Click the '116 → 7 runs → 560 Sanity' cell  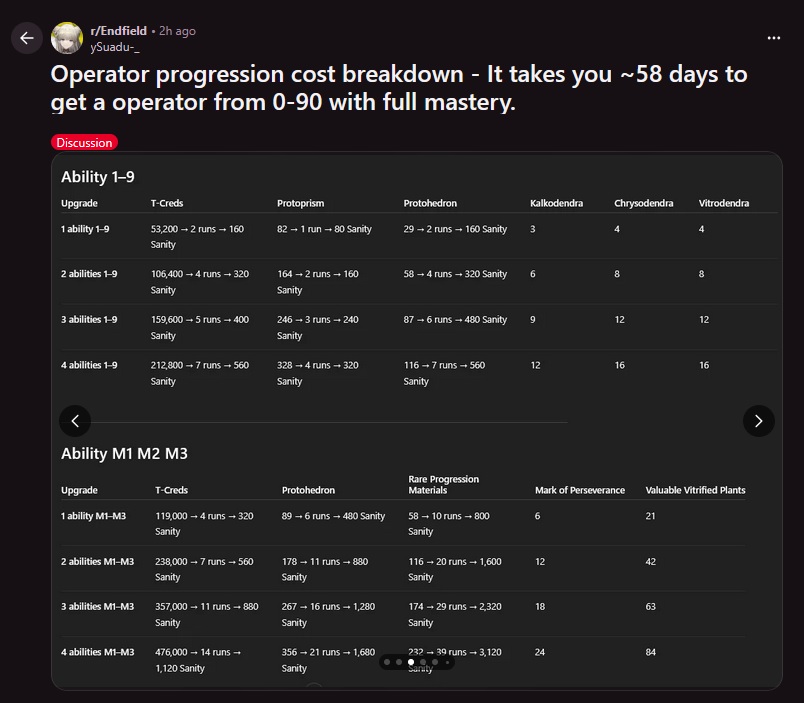pos(444,373)
